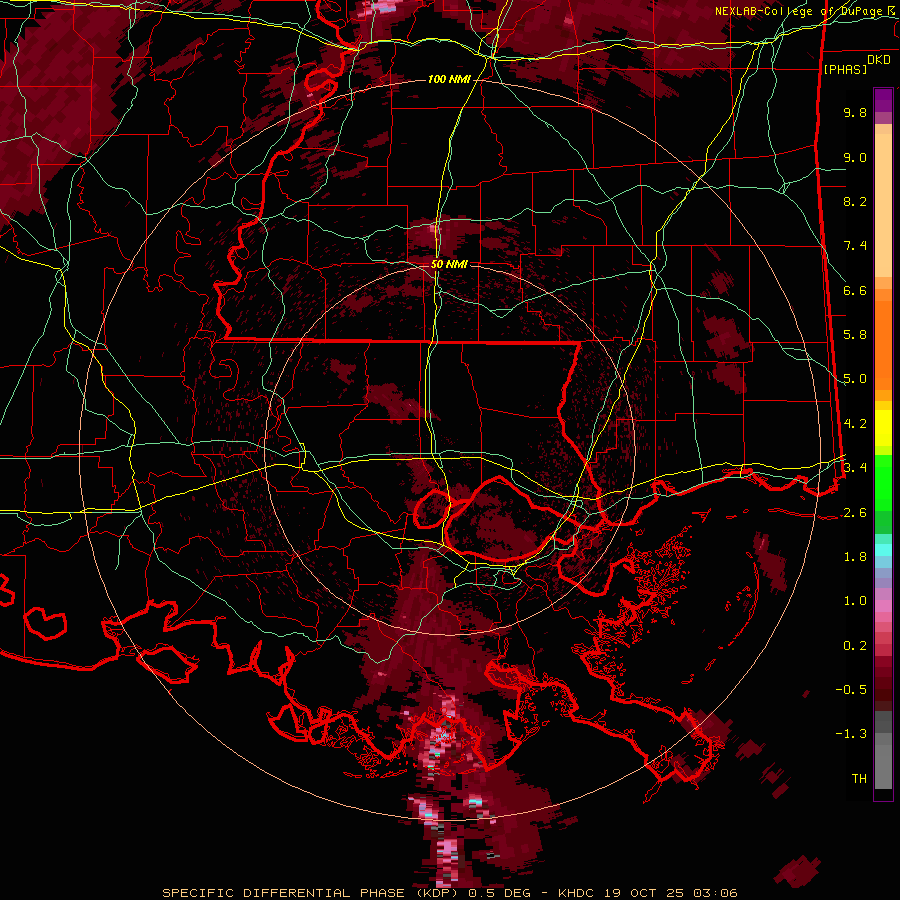Click the [PHAS] legend label
The width and height of the screenshot is (900, 900).
point(845,69)
